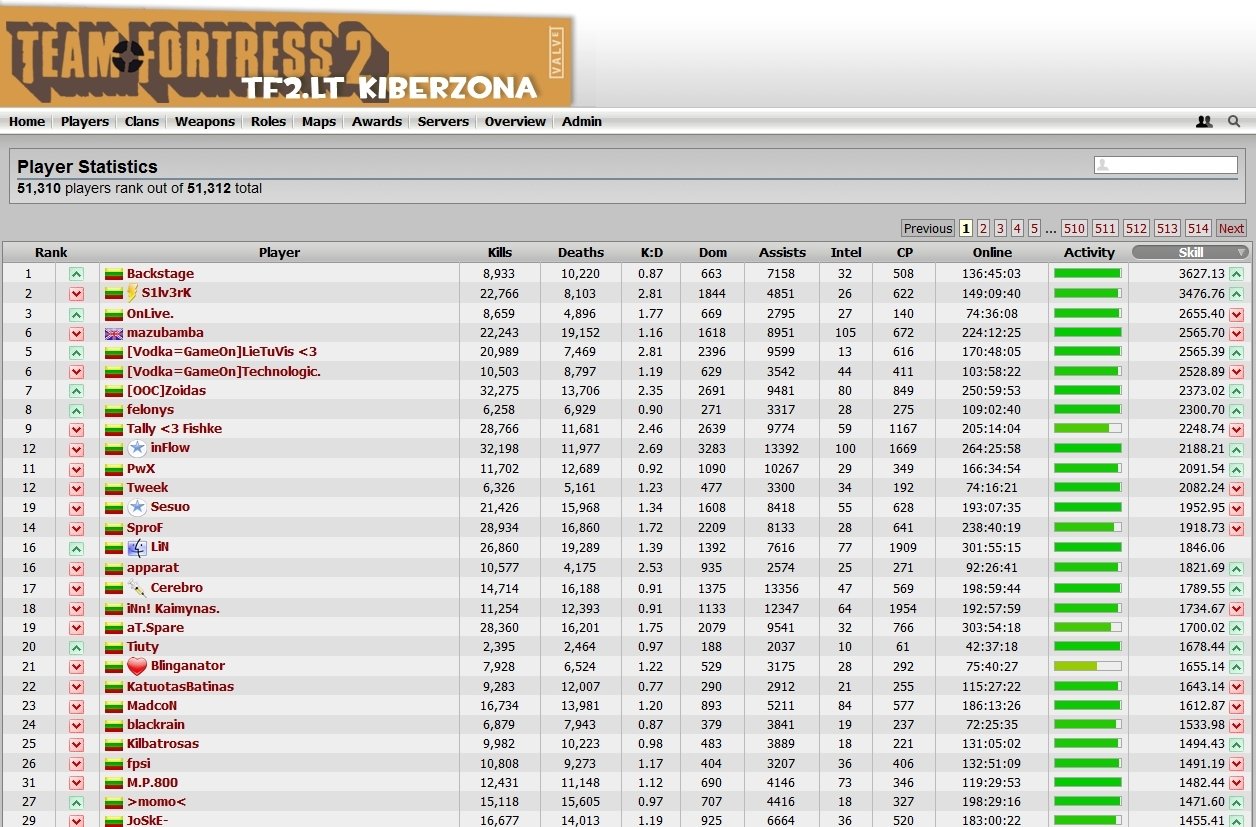
Task: Sort the table by Skill column
Action: tap(1190, 253)
